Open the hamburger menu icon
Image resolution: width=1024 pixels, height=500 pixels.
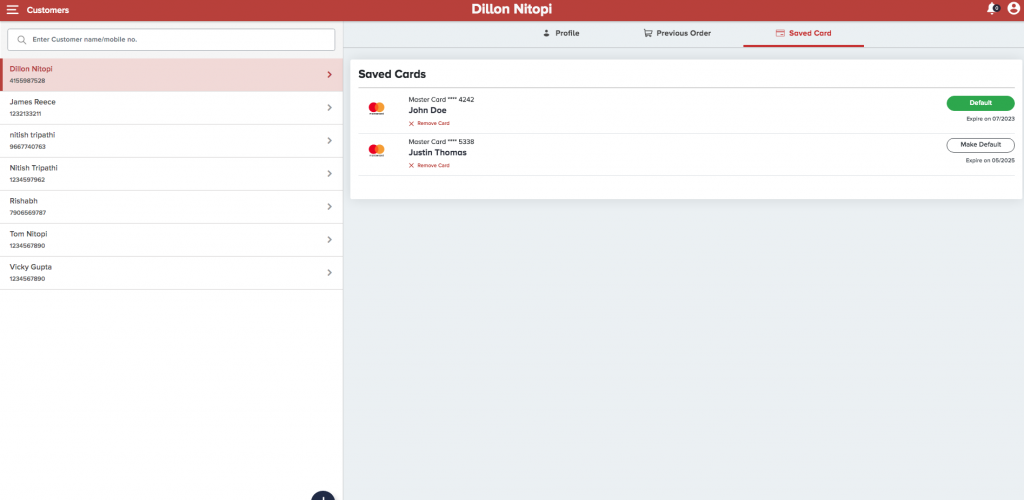tap(13, 10)
